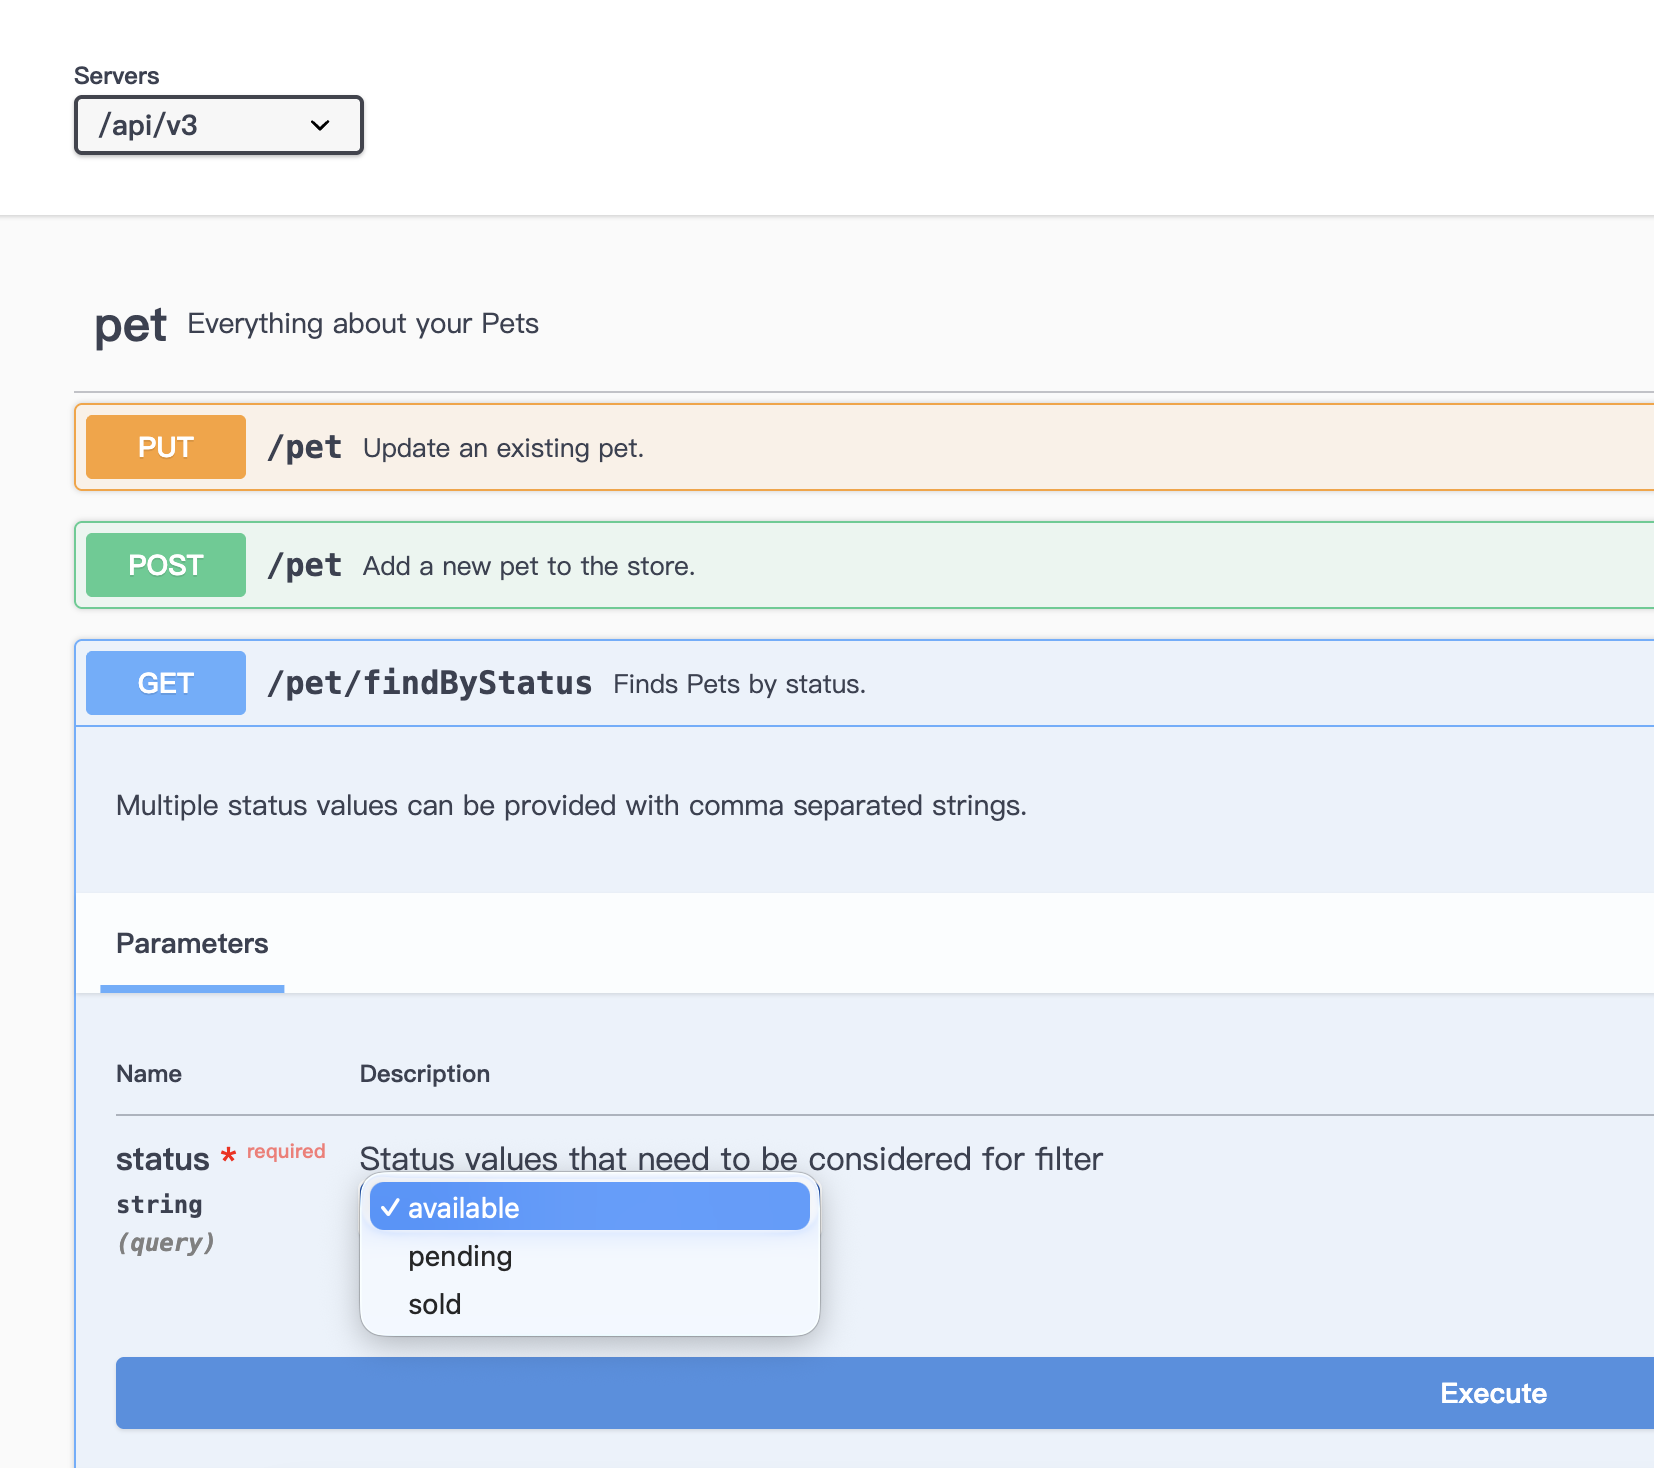The image size is (1654, 1468).
Task: Click the /pet path in the POST row
Action: click(x=305, y=565)
